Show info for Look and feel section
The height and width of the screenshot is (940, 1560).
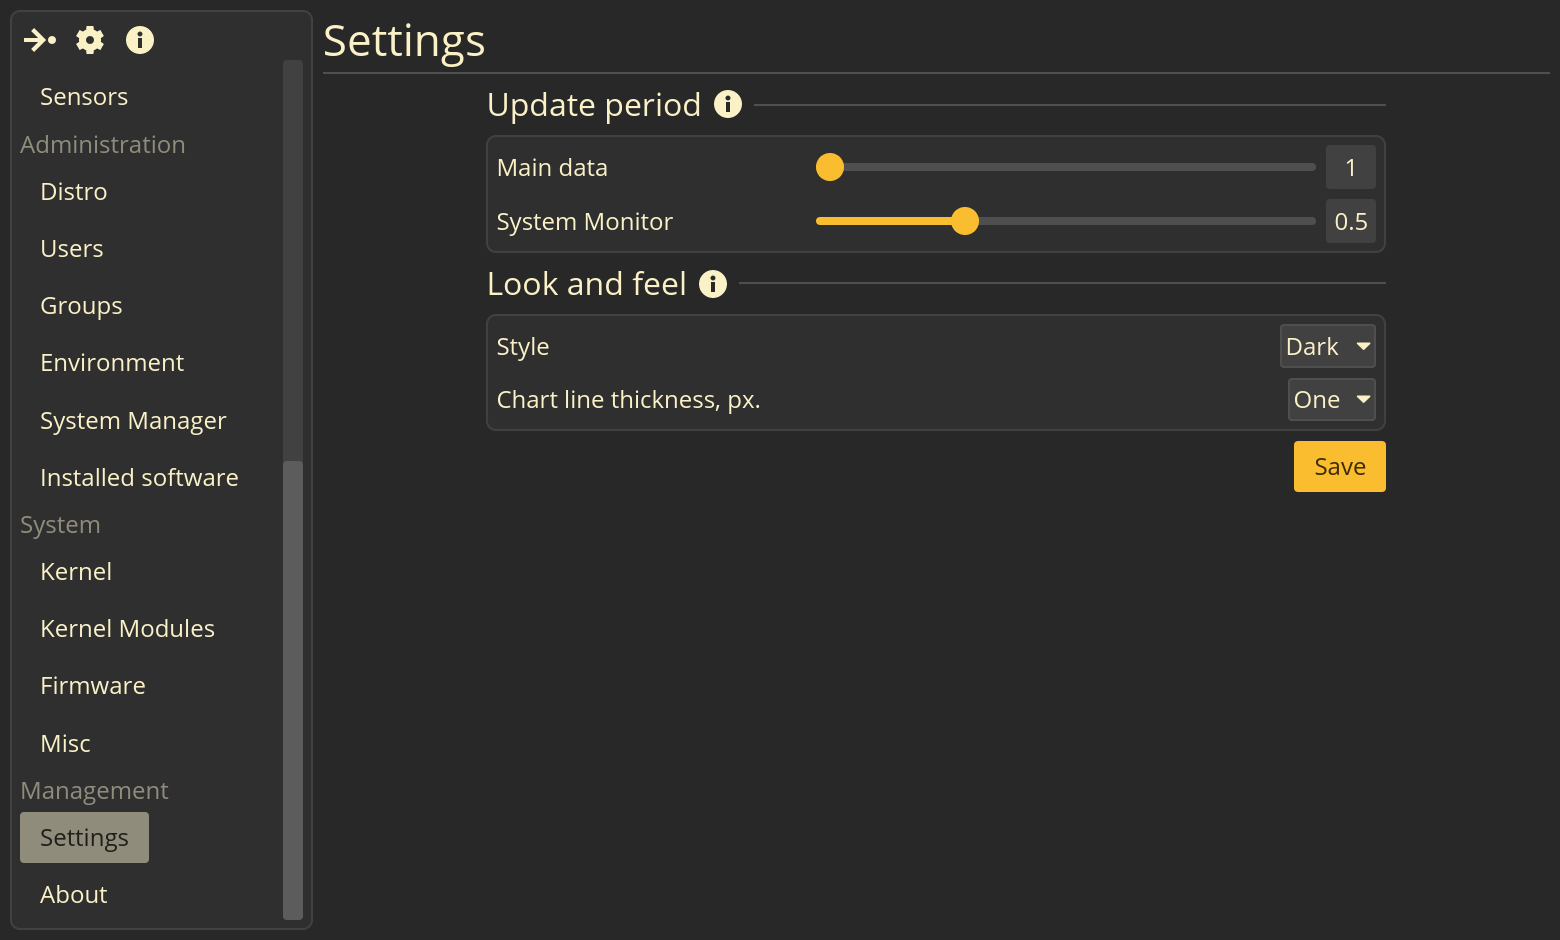713,284
